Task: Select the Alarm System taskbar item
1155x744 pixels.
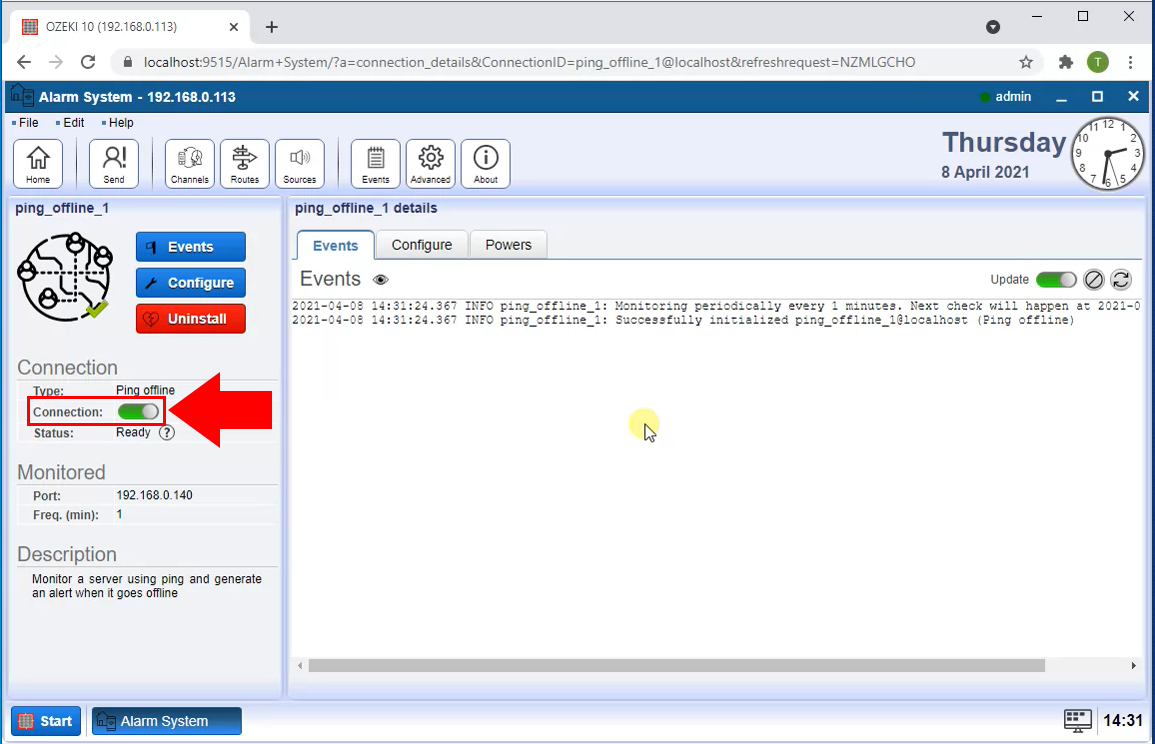Action: [x=166, y=720]
